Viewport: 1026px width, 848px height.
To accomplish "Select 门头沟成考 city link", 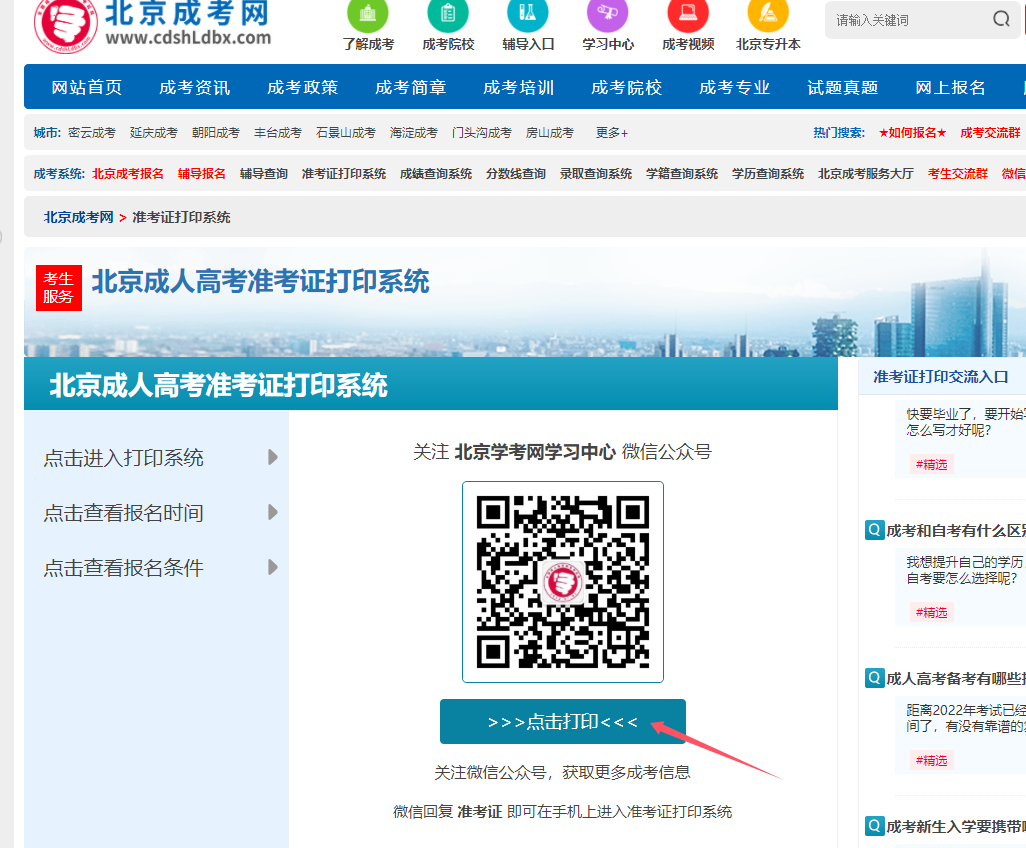I will 482,133.
